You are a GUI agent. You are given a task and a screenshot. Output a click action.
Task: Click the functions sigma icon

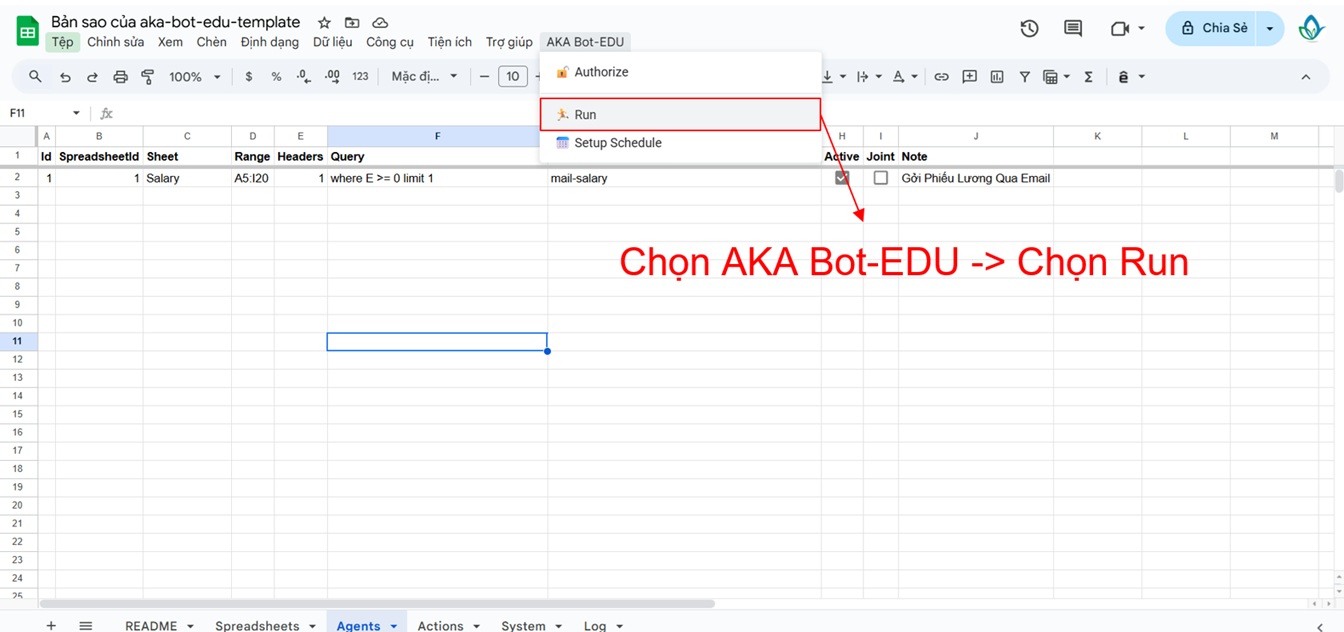[x=1088, y=77]
